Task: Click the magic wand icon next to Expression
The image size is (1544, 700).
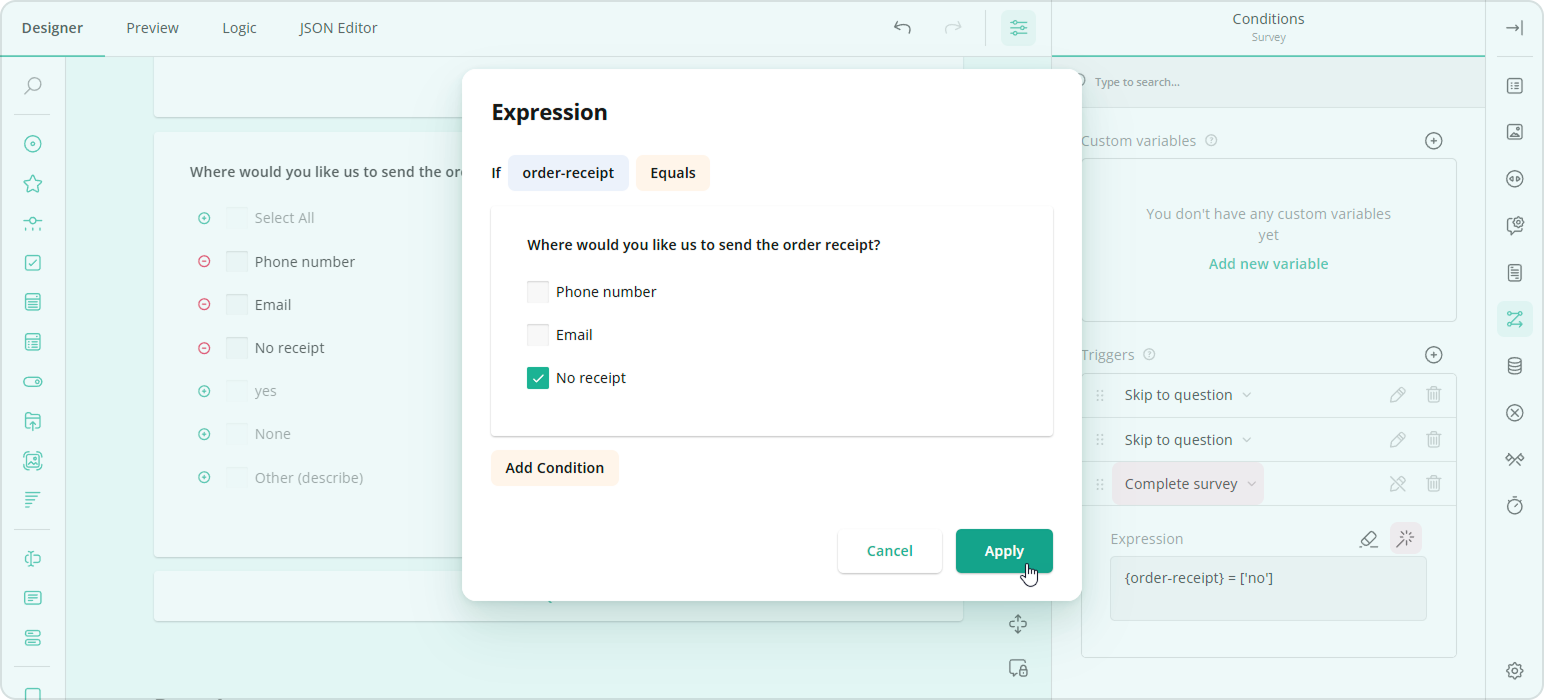Action: click(1405, 538)
